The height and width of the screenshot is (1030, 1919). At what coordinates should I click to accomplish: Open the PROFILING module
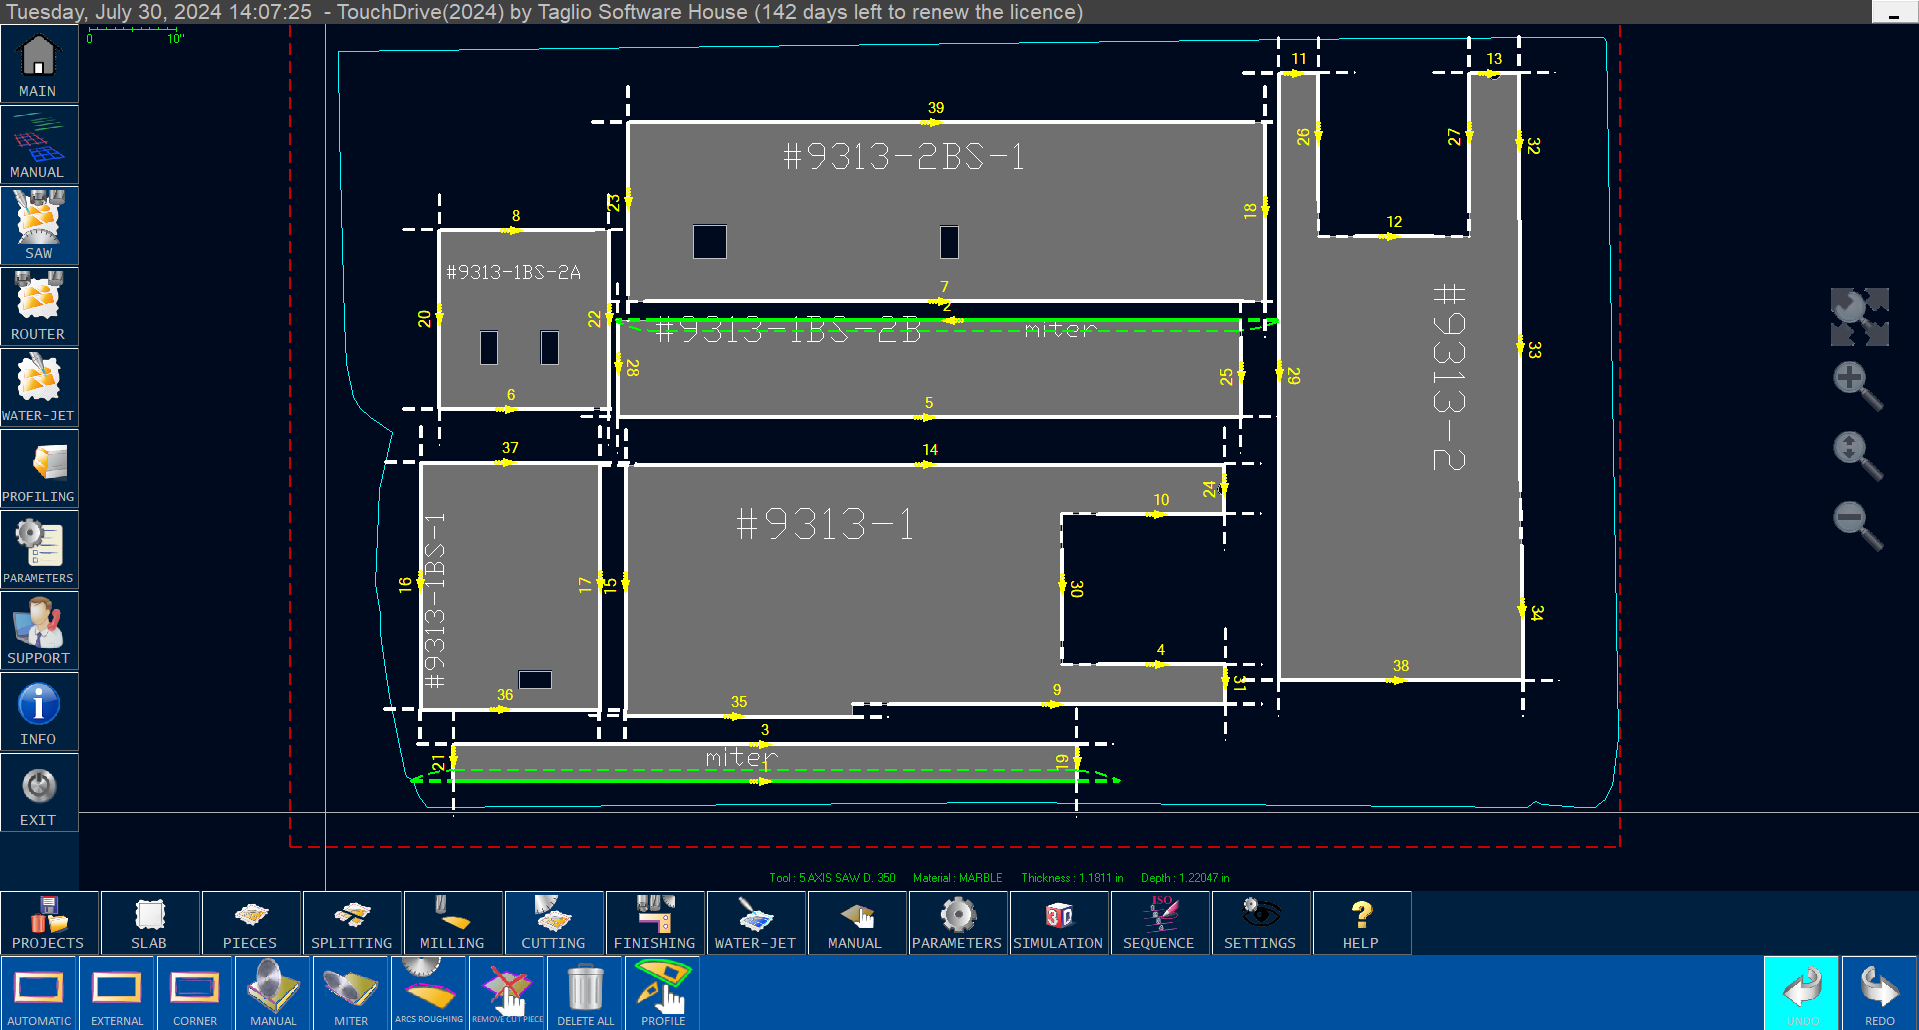click(39, 469)
